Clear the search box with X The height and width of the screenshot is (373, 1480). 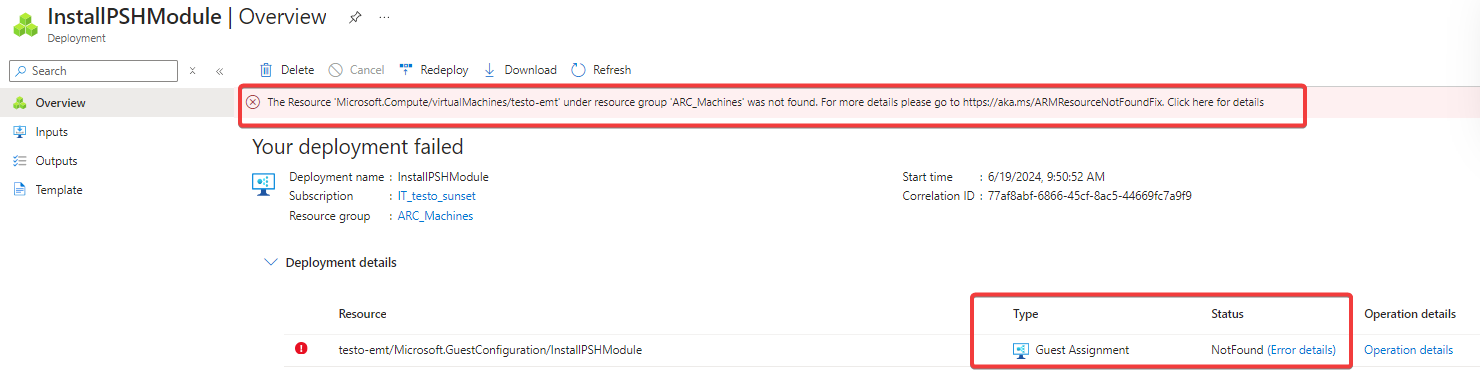[x=192, y=71]
